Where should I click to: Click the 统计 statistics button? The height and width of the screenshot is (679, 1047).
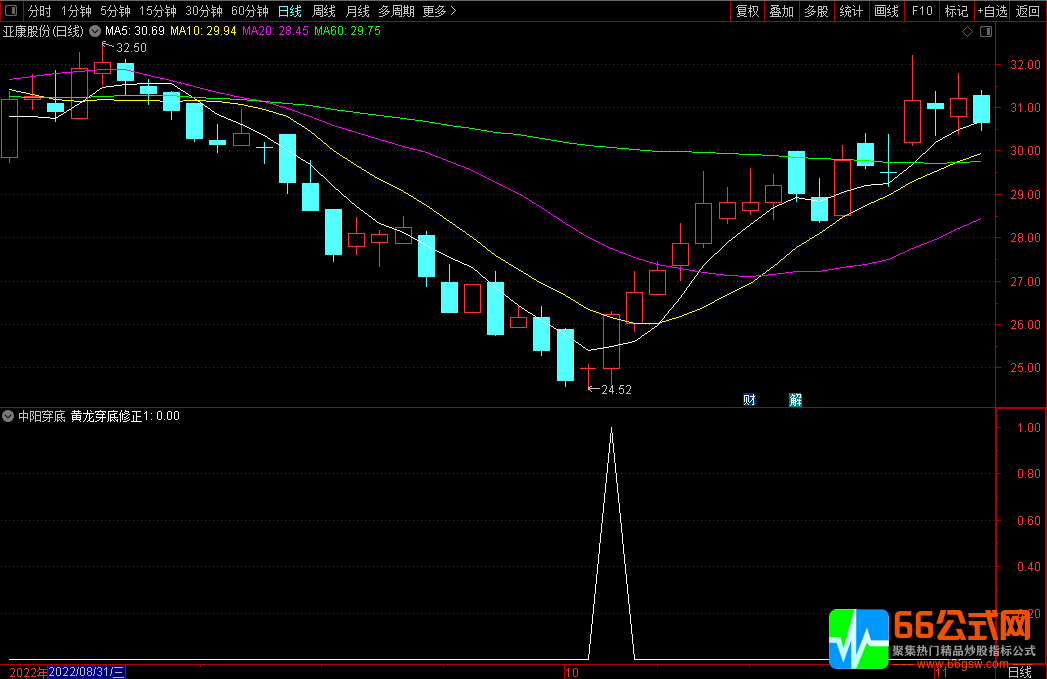(851, 11)
